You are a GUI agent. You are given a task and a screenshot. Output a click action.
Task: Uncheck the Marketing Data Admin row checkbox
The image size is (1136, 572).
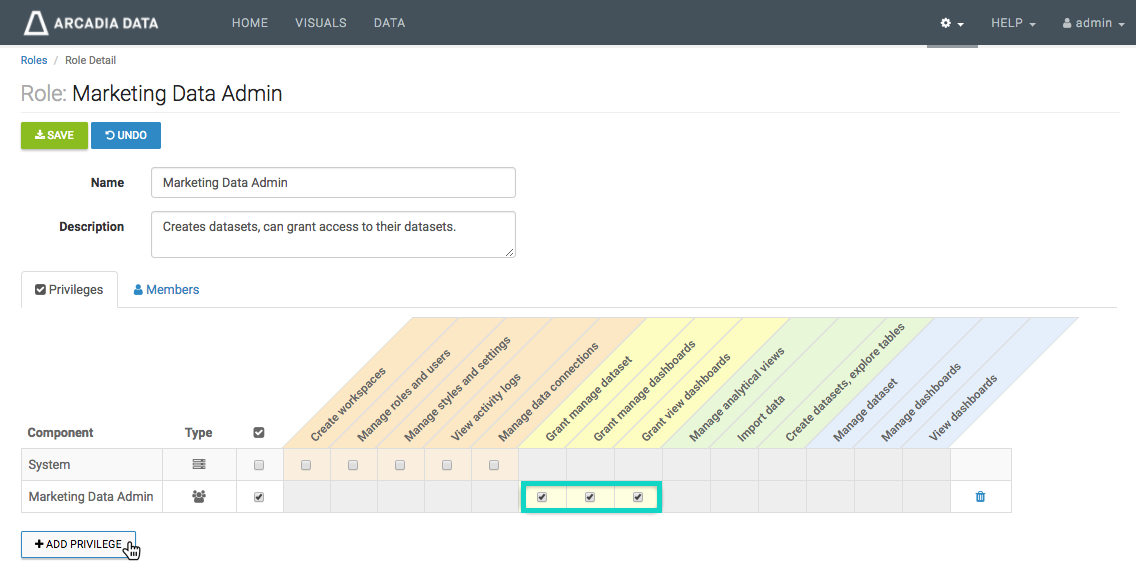tap(259, 497)
